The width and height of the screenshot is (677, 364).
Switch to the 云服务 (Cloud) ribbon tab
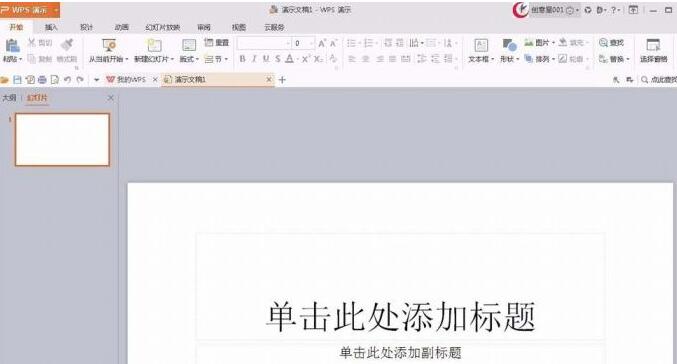click(x=274, y=27)
